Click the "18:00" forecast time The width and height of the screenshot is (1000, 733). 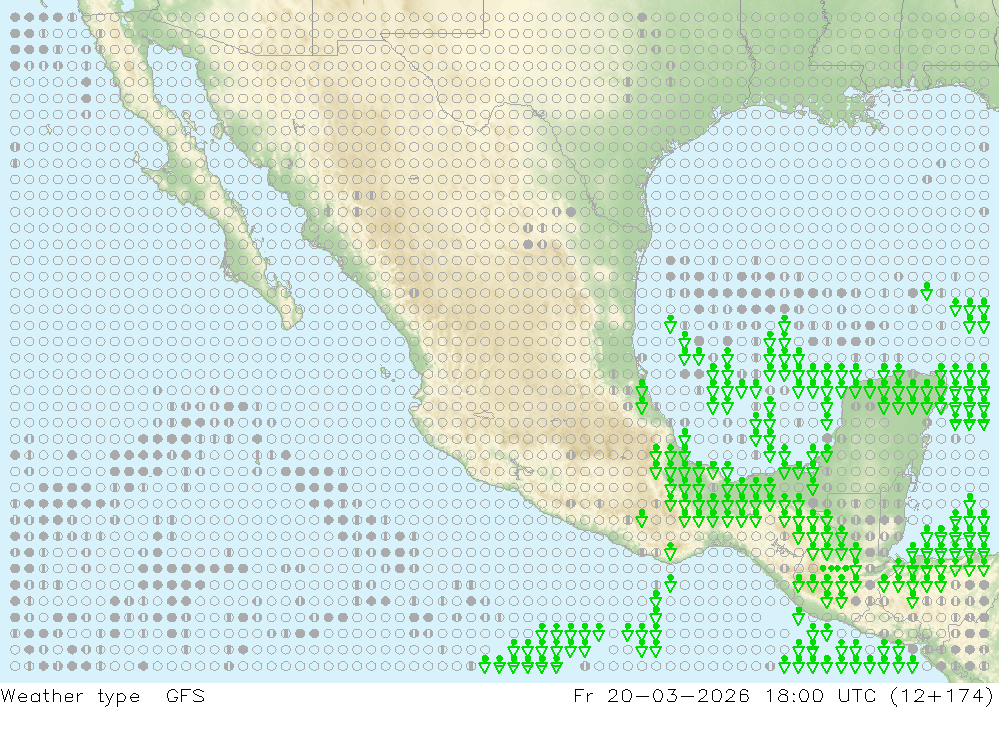(795, 695)
